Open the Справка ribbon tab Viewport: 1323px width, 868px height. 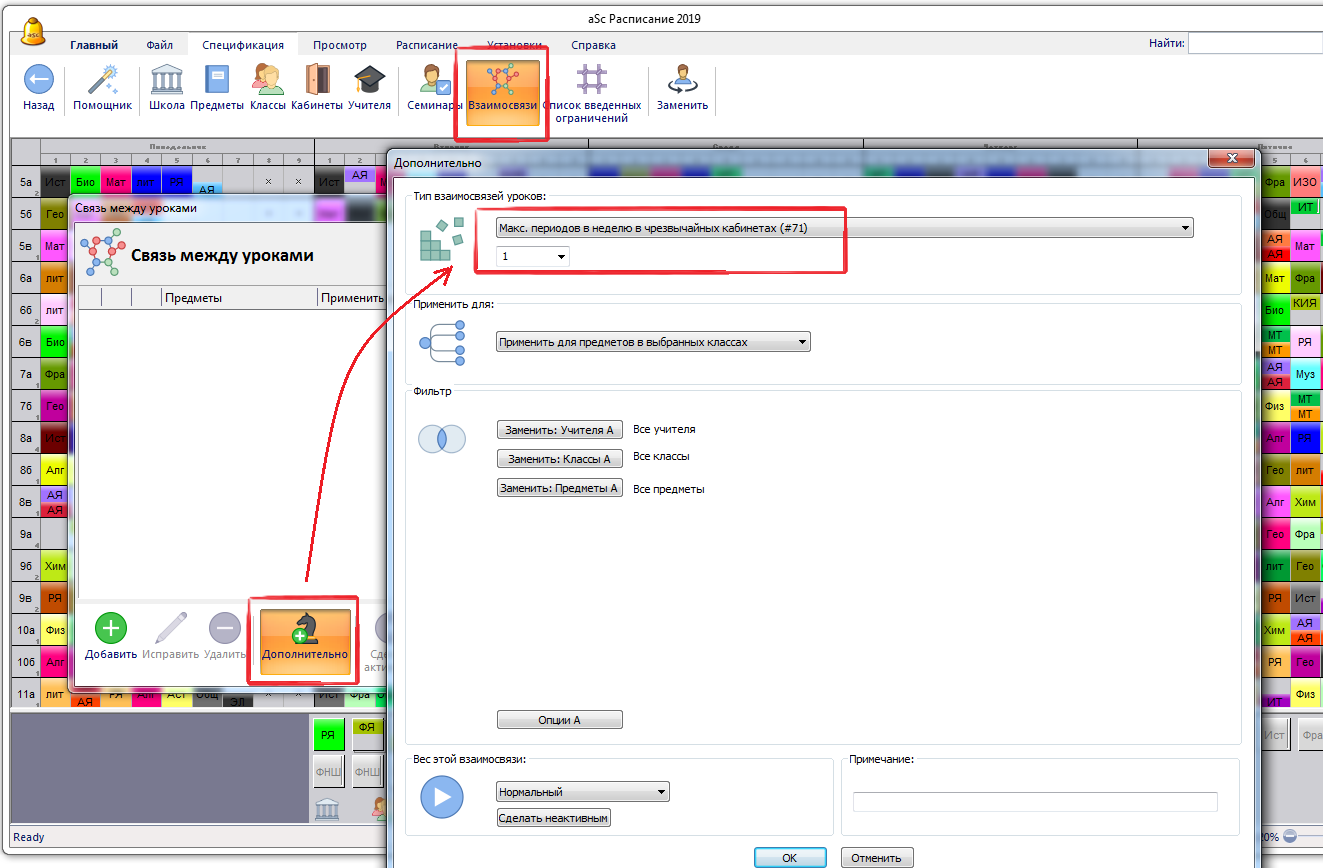(x=593, y=45)
